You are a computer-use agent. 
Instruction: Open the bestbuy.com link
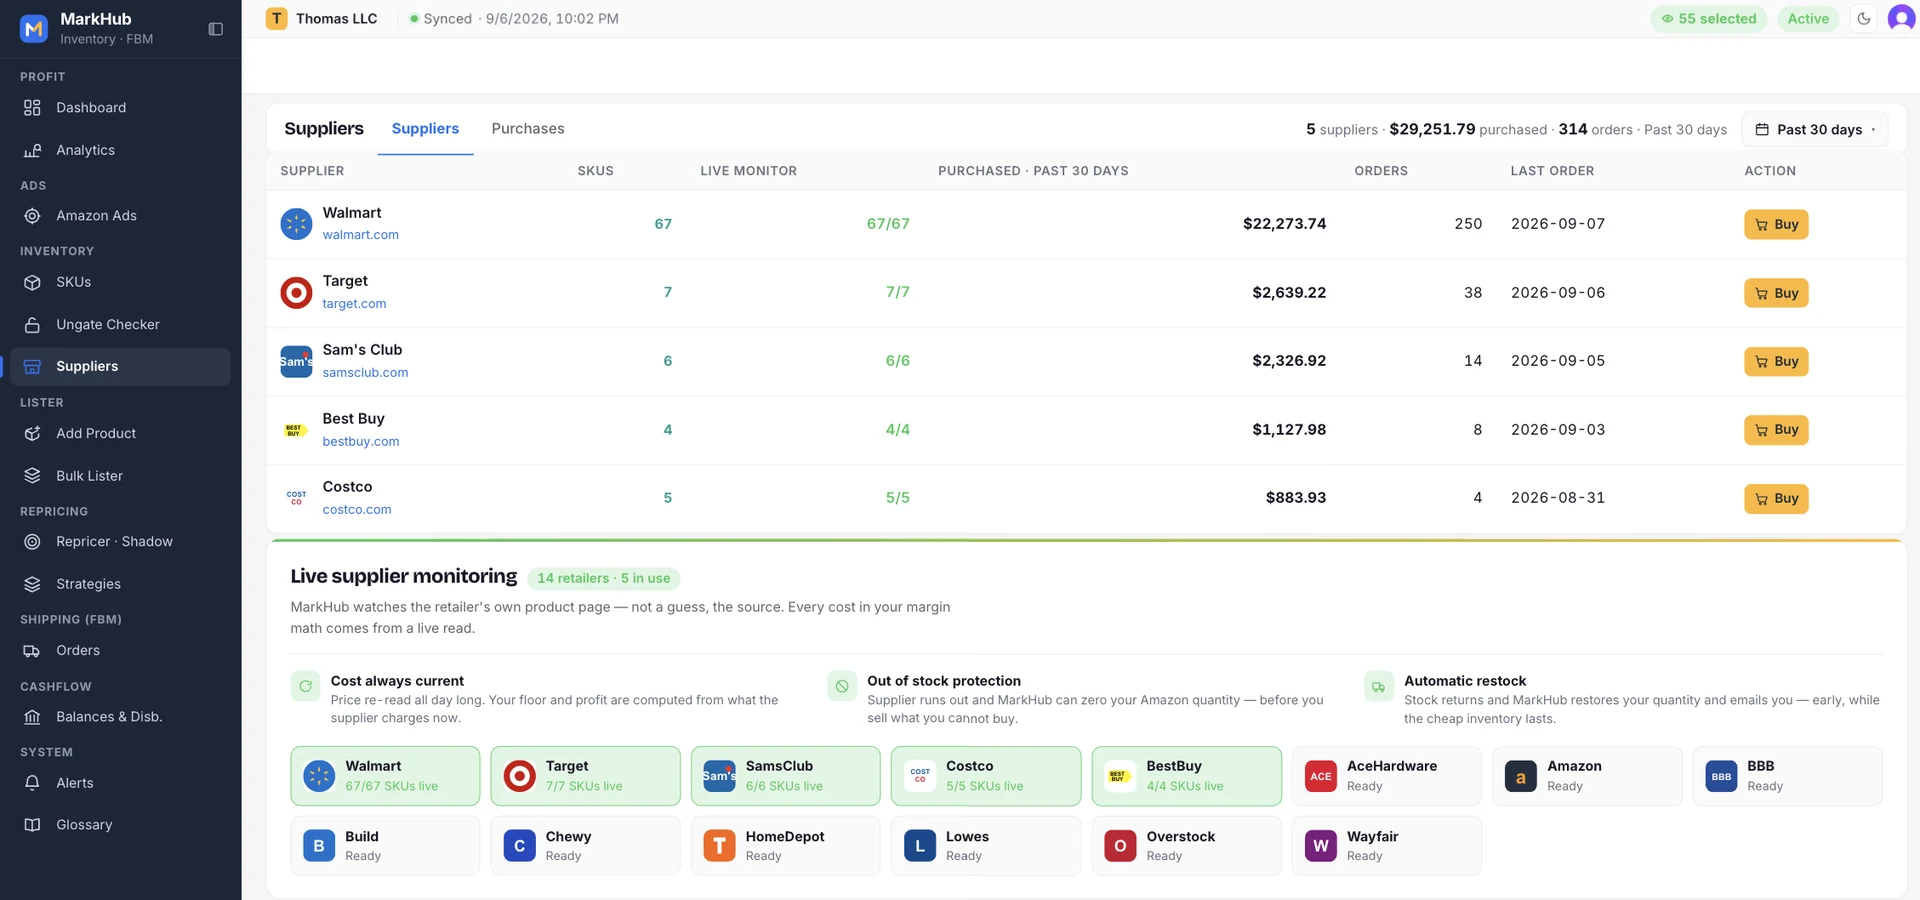pyautogui.click(x=360, y=441)
